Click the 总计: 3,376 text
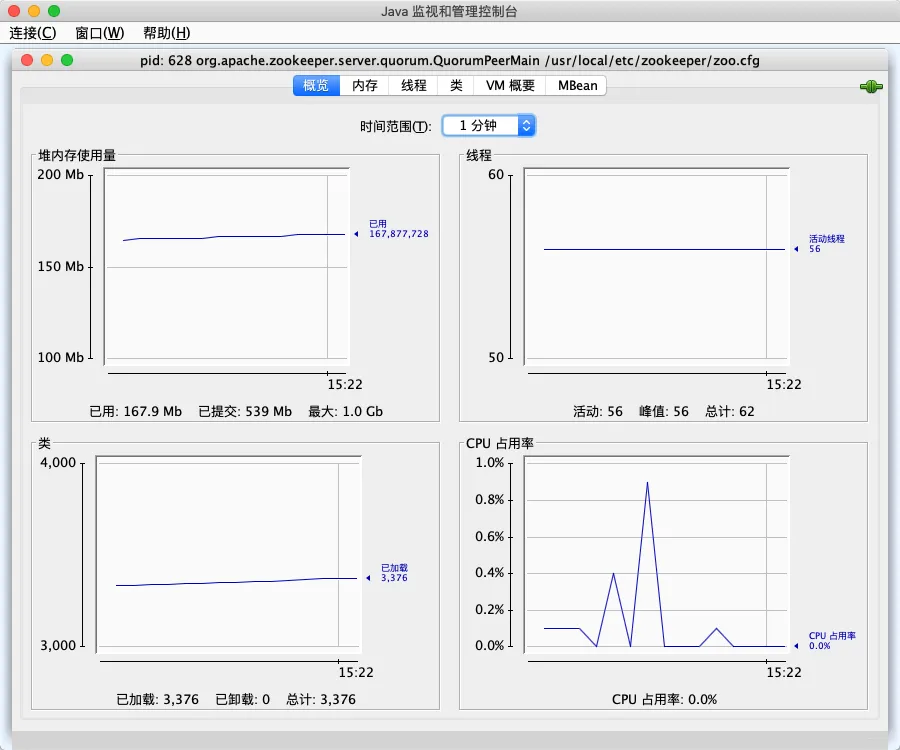The height and width of the screenshot is (750, 900). tap(321, 700)
